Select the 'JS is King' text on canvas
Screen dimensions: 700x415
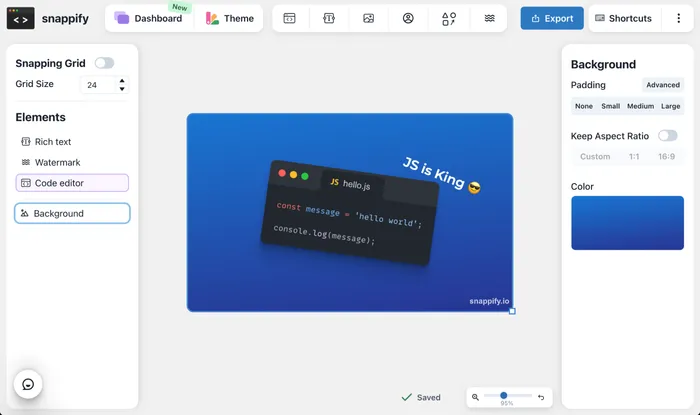pos(433,173)
